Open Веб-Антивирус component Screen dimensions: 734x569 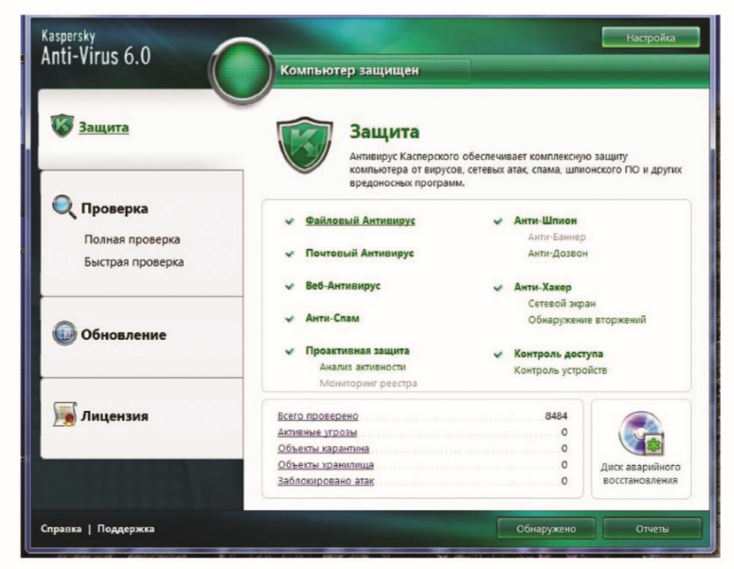point(343,285)
